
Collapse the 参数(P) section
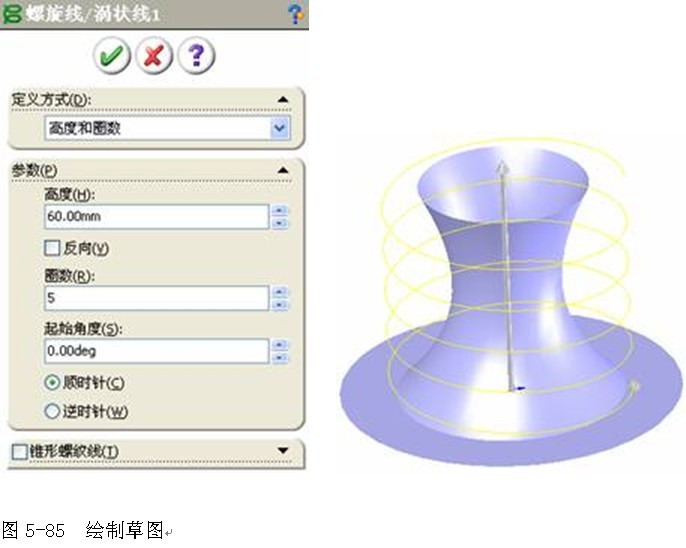[283, 170]
